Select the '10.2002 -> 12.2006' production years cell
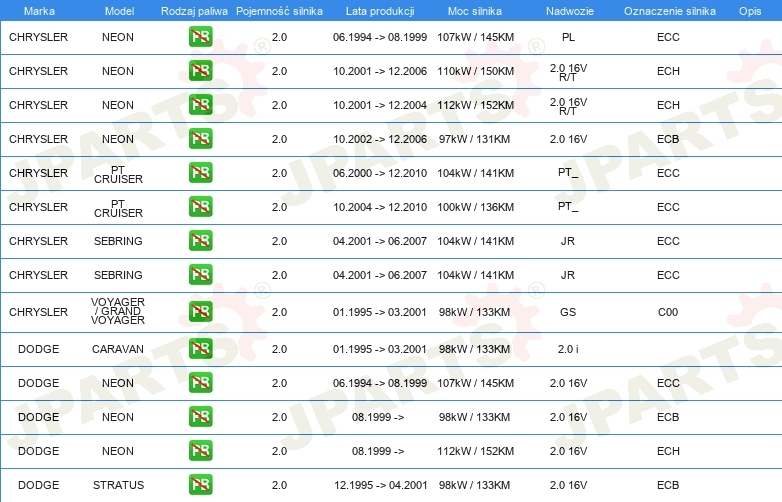This screenshot has width=782, height=502. 380,139
